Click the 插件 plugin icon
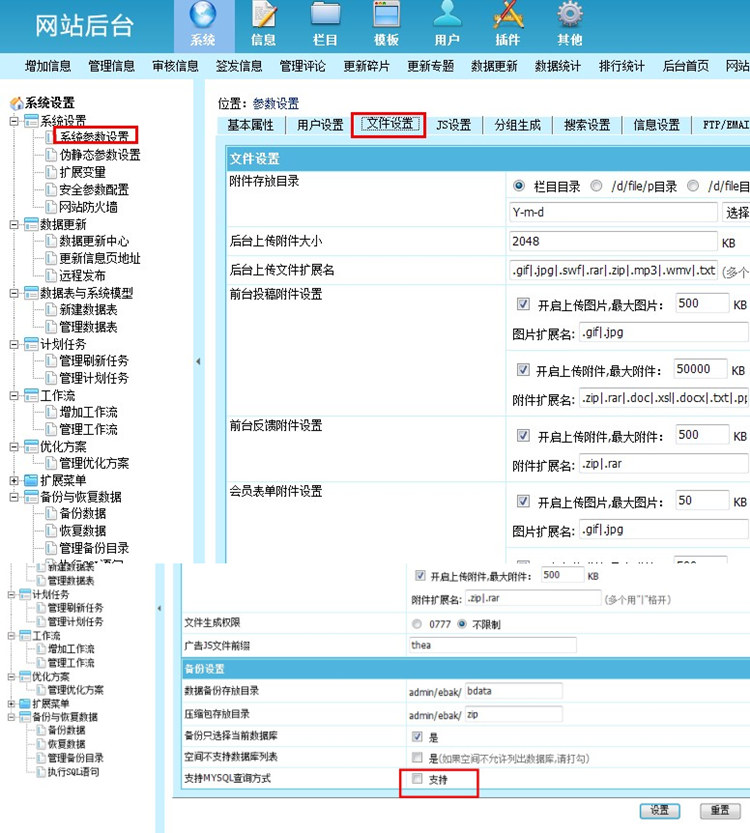The image size is (750, 833). point(508,17)
